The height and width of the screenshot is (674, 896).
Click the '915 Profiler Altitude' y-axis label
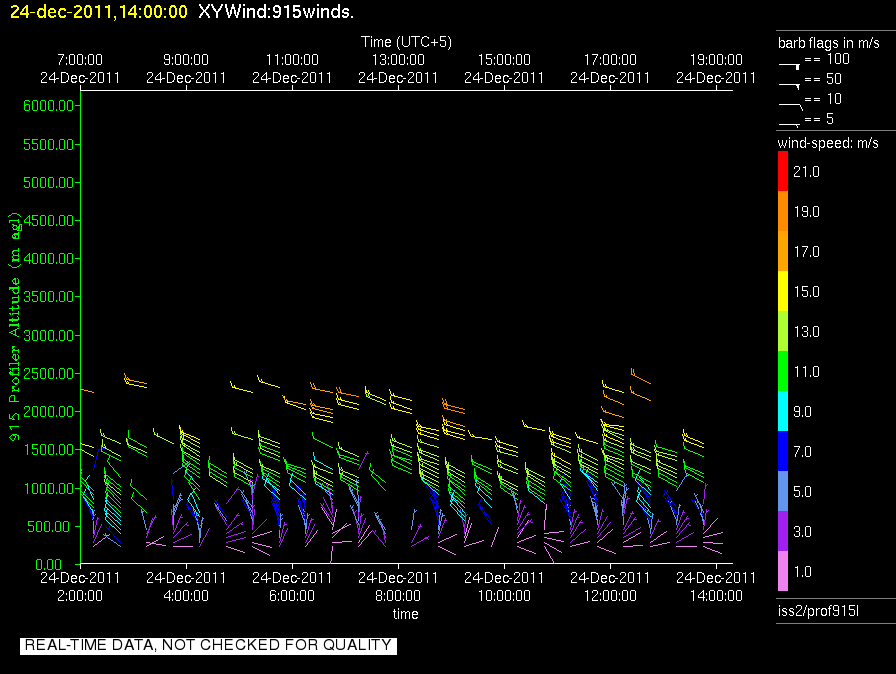(15, 325)
